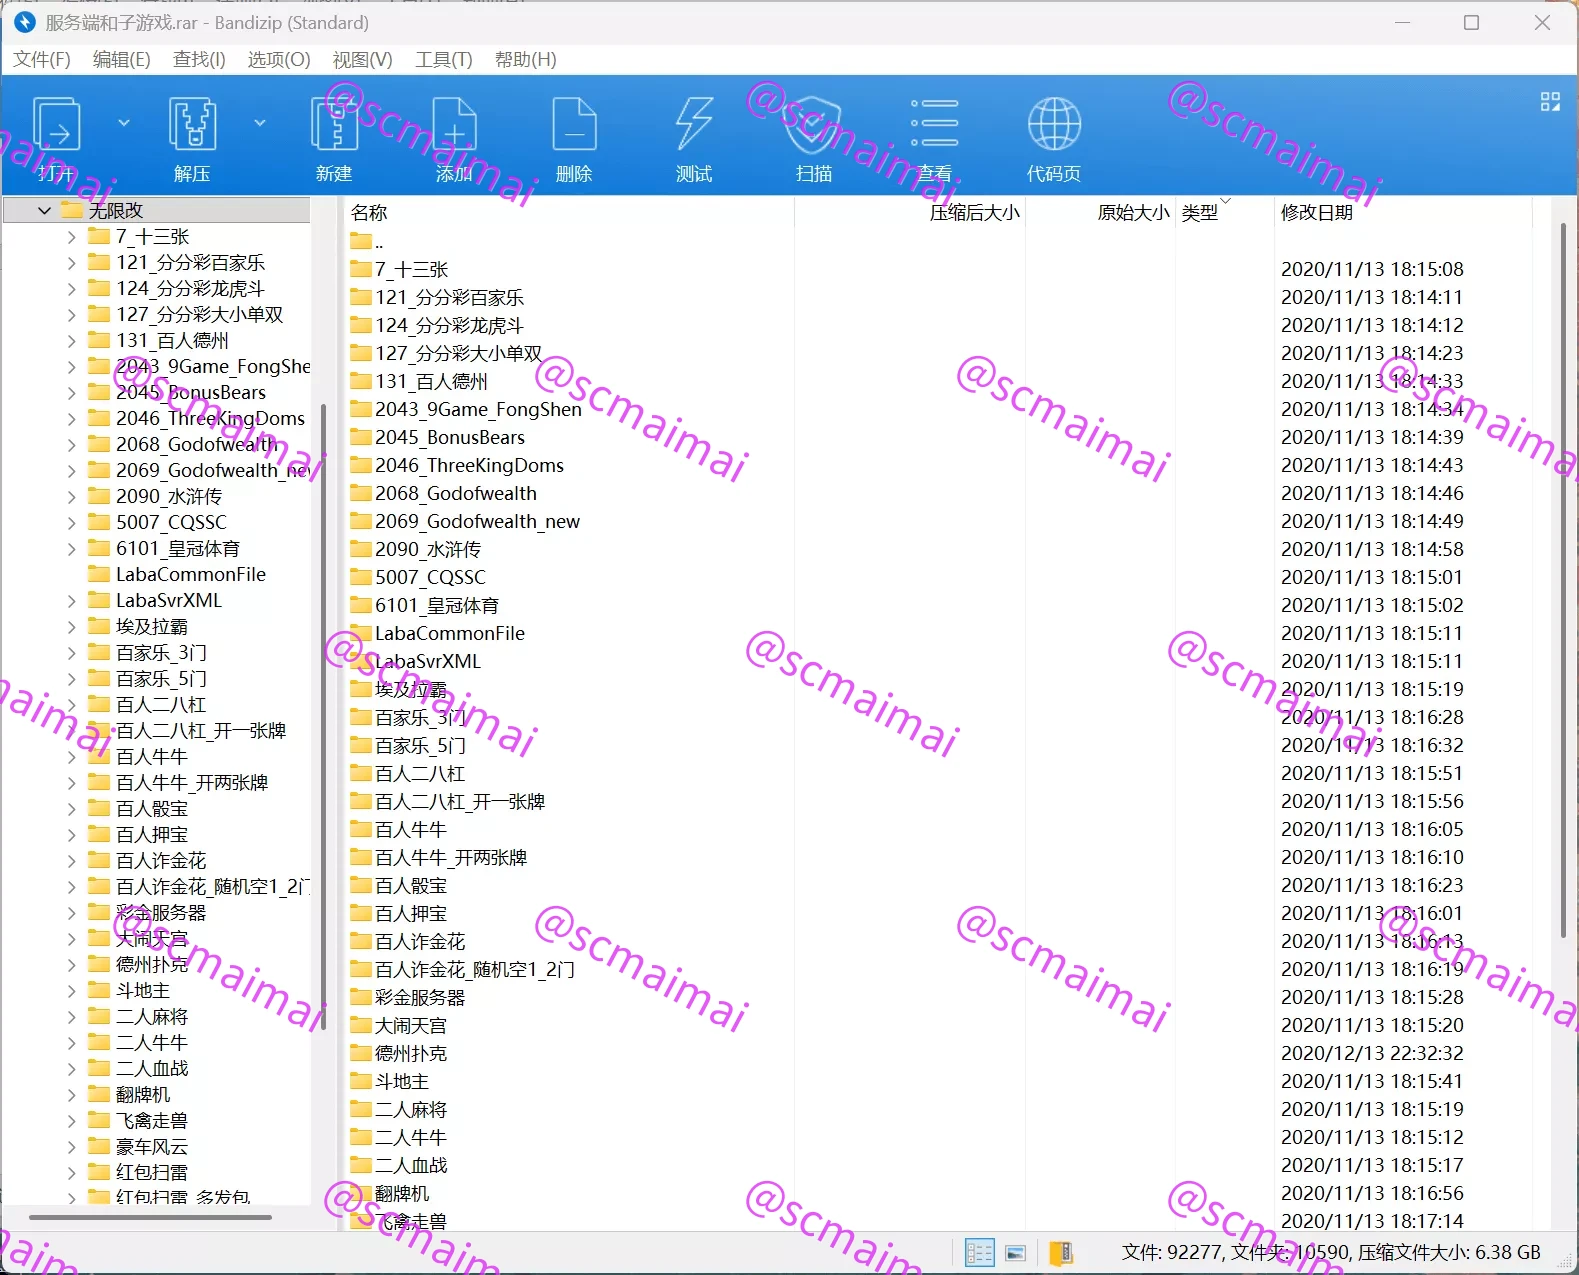Collapse the 无限改 root tree node
1579x1275 pixels.
[44, 210]
